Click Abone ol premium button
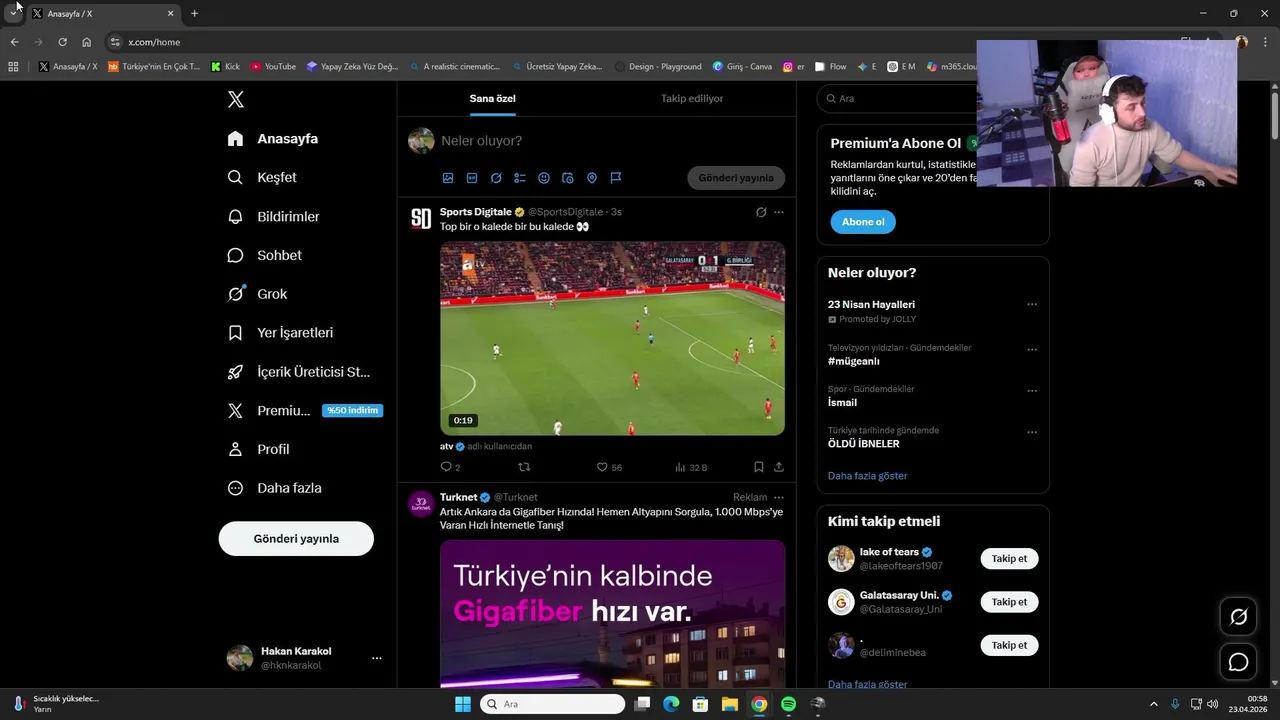 pos(863,222)
